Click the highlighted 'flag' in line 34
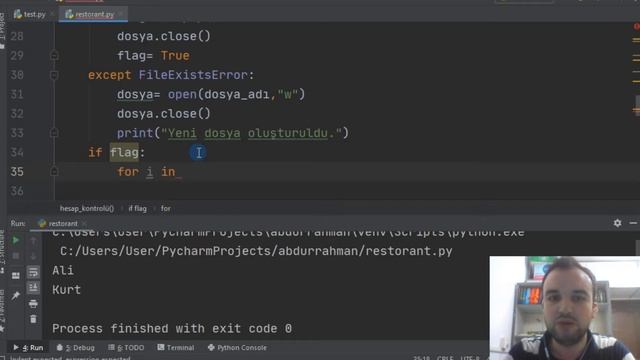The image size is (640, 360). tap(124, 153)
